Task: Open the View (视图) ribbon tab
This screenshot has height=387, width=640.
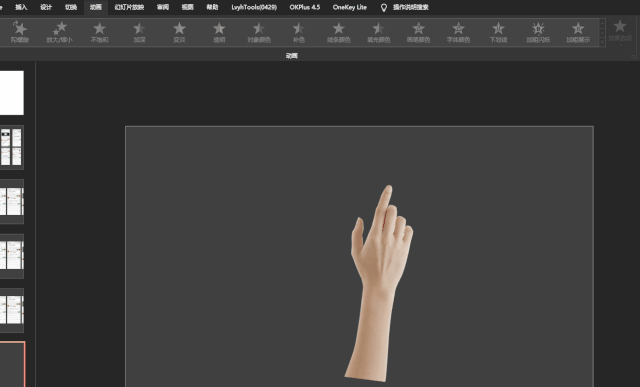Action: 188,7
